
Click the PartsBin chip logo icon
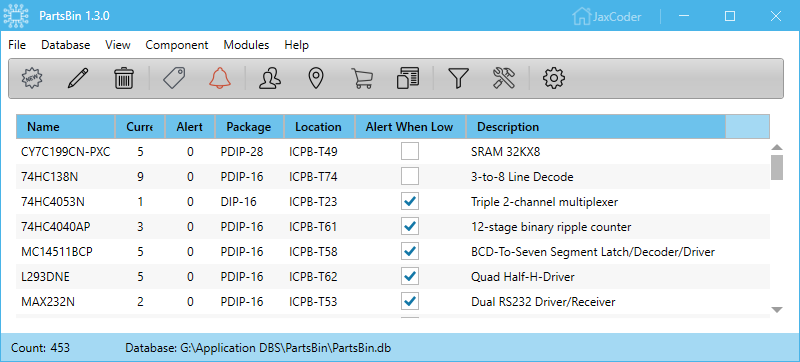(x=16, y=16)
